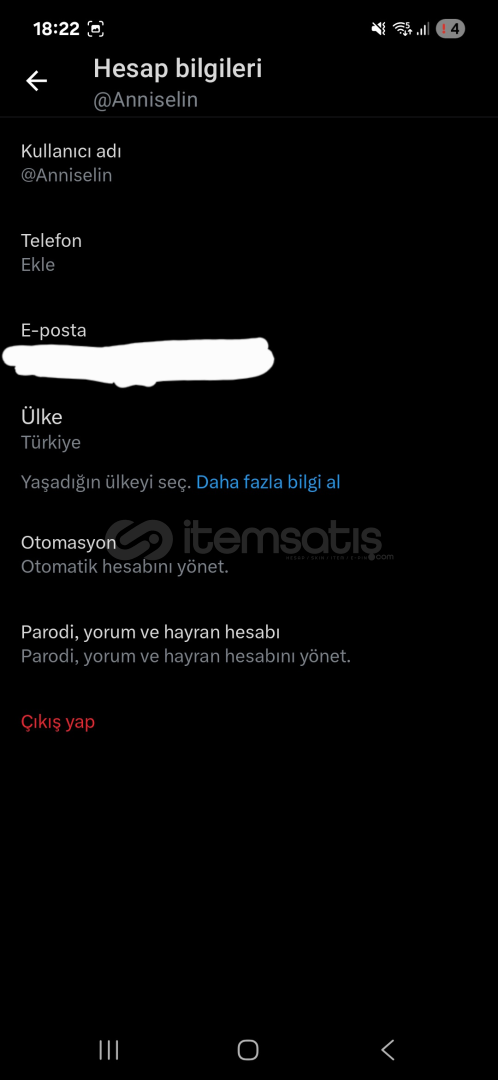Tap the Android navigation back chevron
498x1080 pixels.
[388, 1050]
